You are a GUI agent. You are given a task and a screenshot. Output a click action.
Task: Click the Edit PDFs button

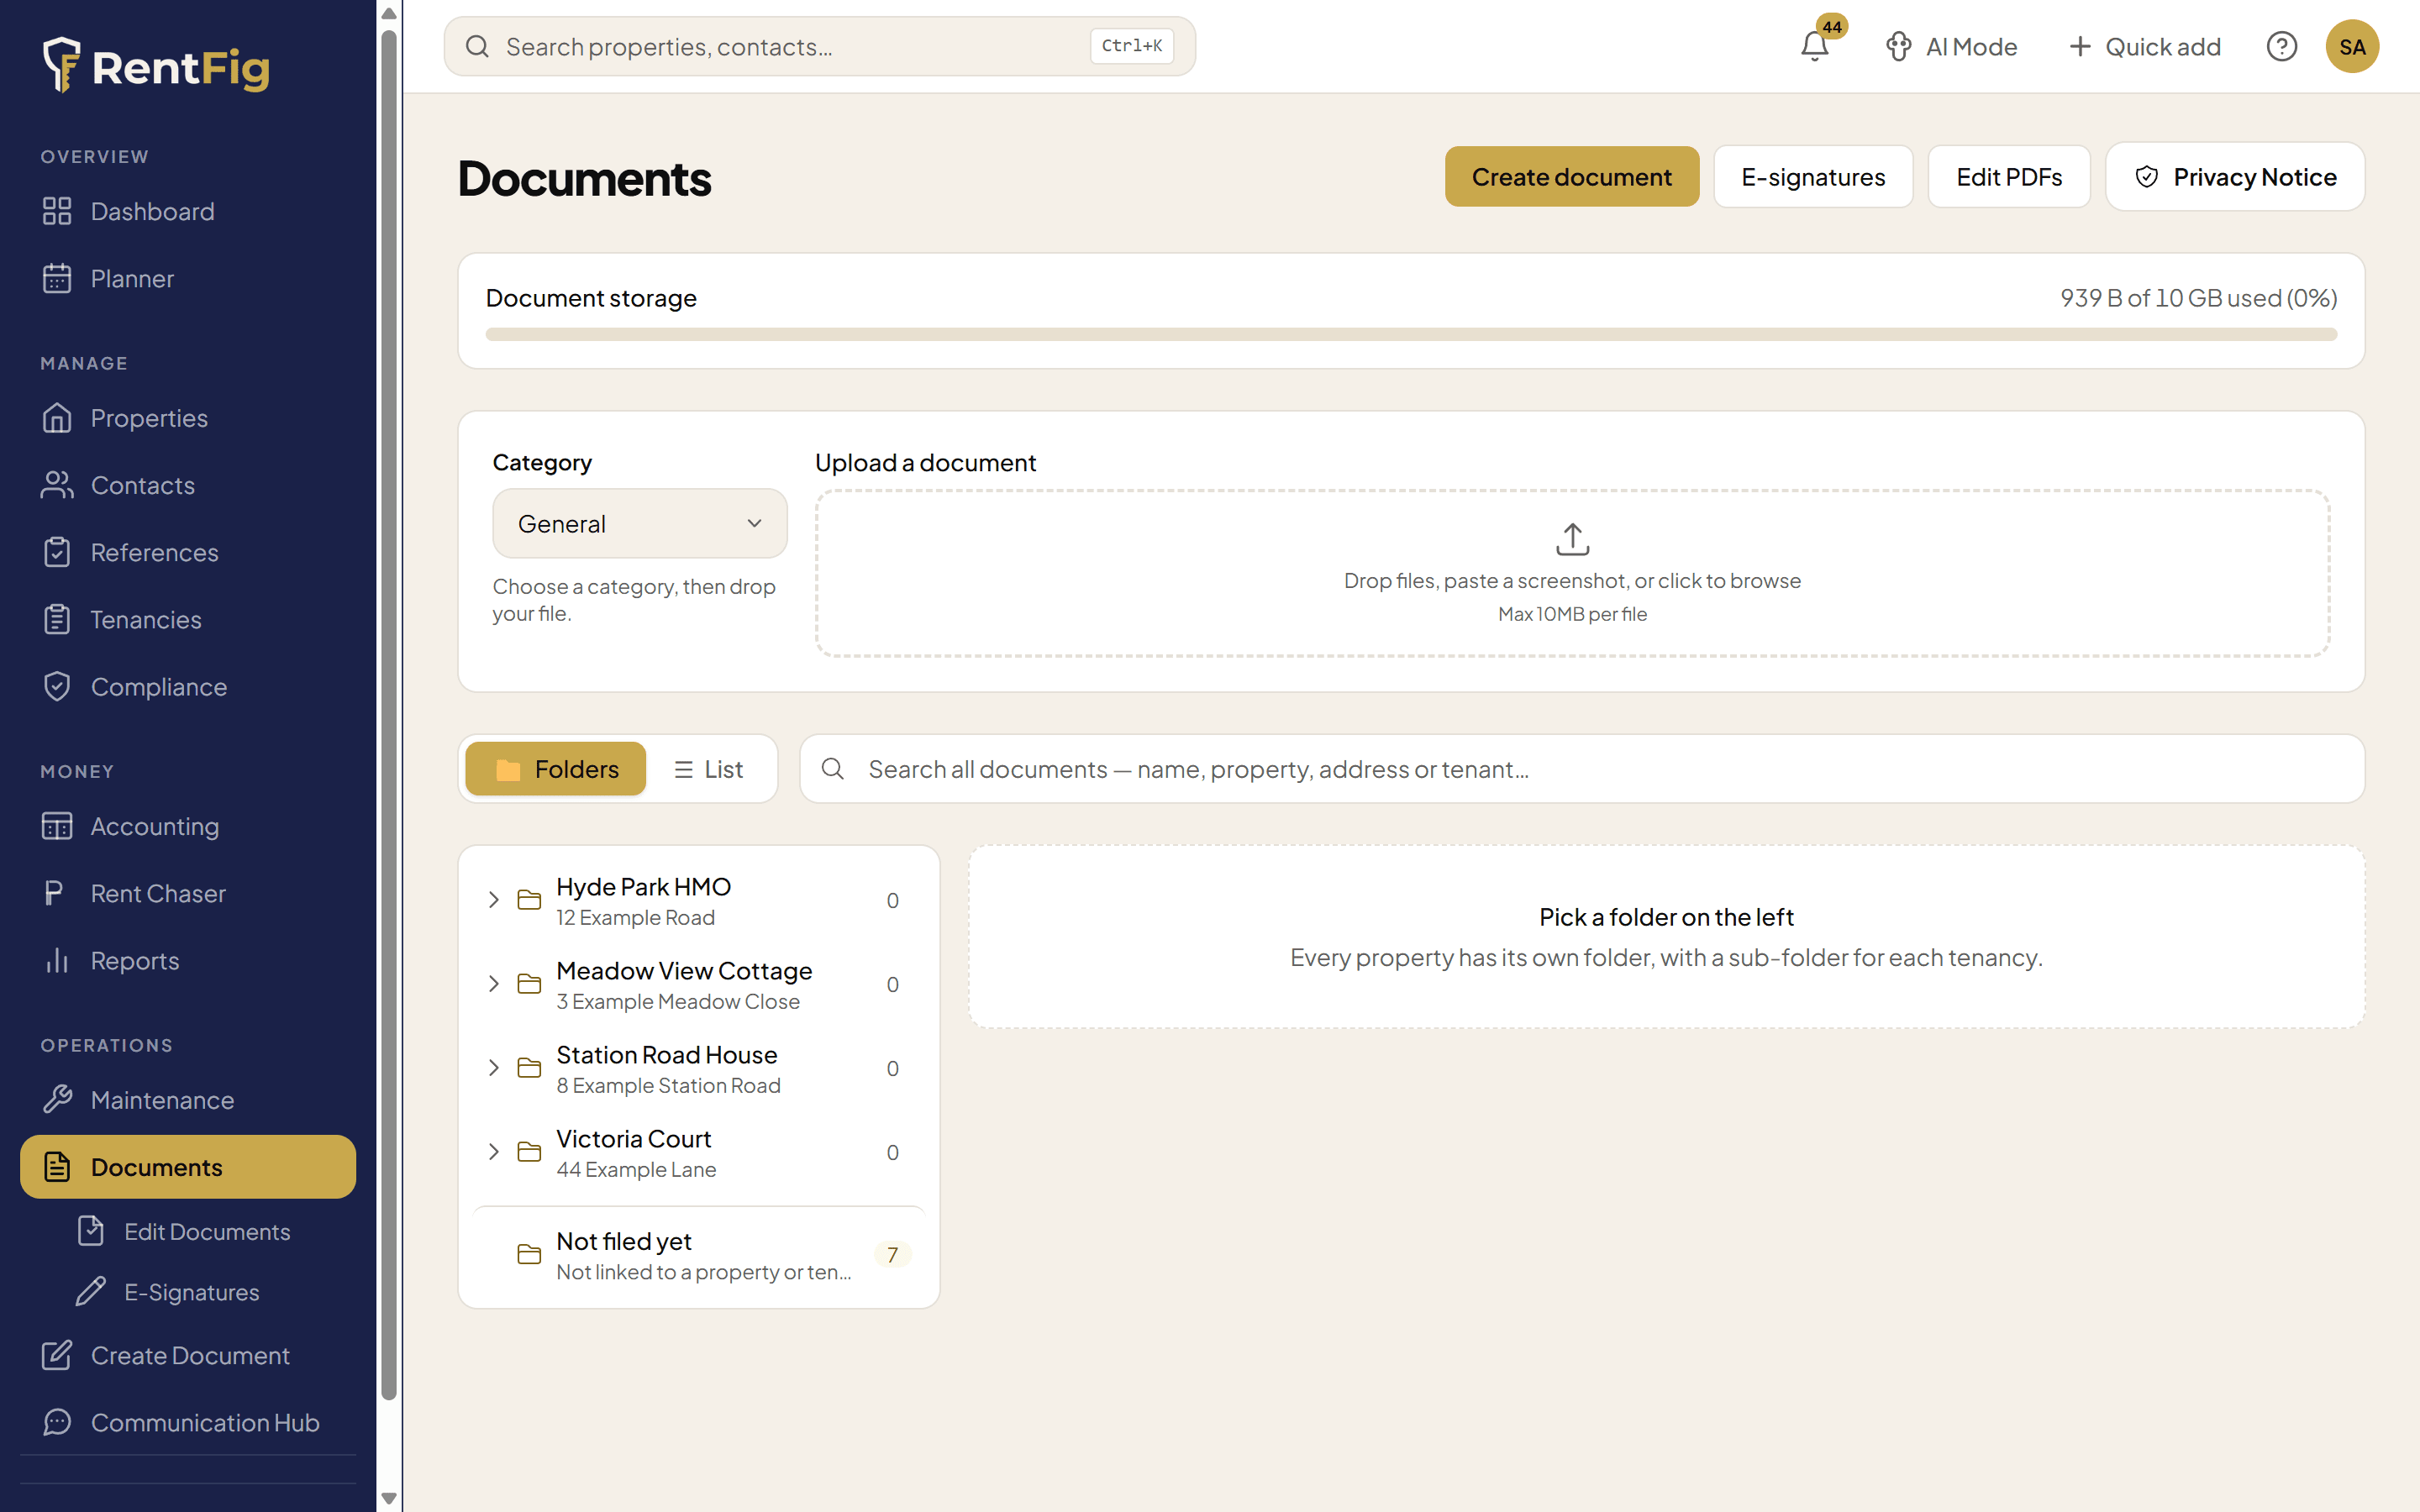pyautogui.click(x=2008, y=177)
